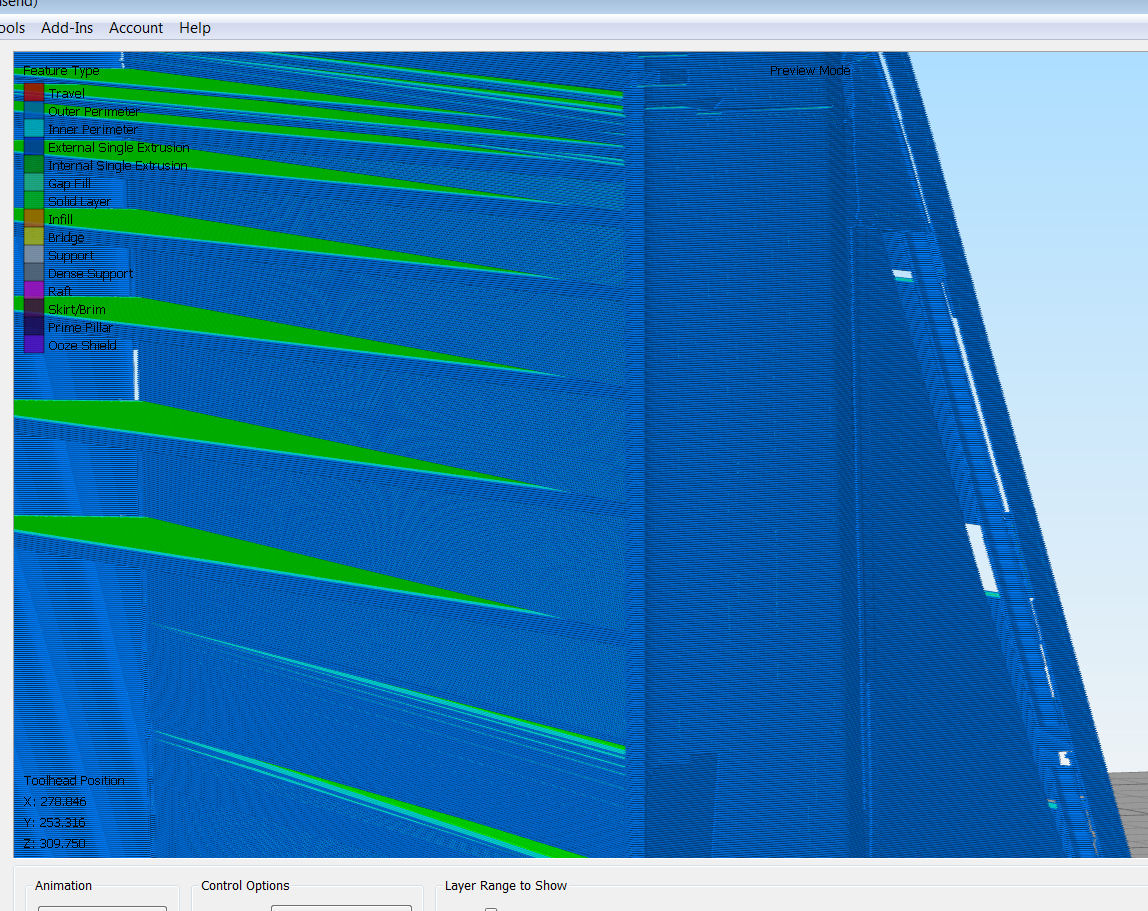Click the 'Support' legend label
Image resolution: width=1148 pixels, height=911 pixels.
(x=70, y=256)
